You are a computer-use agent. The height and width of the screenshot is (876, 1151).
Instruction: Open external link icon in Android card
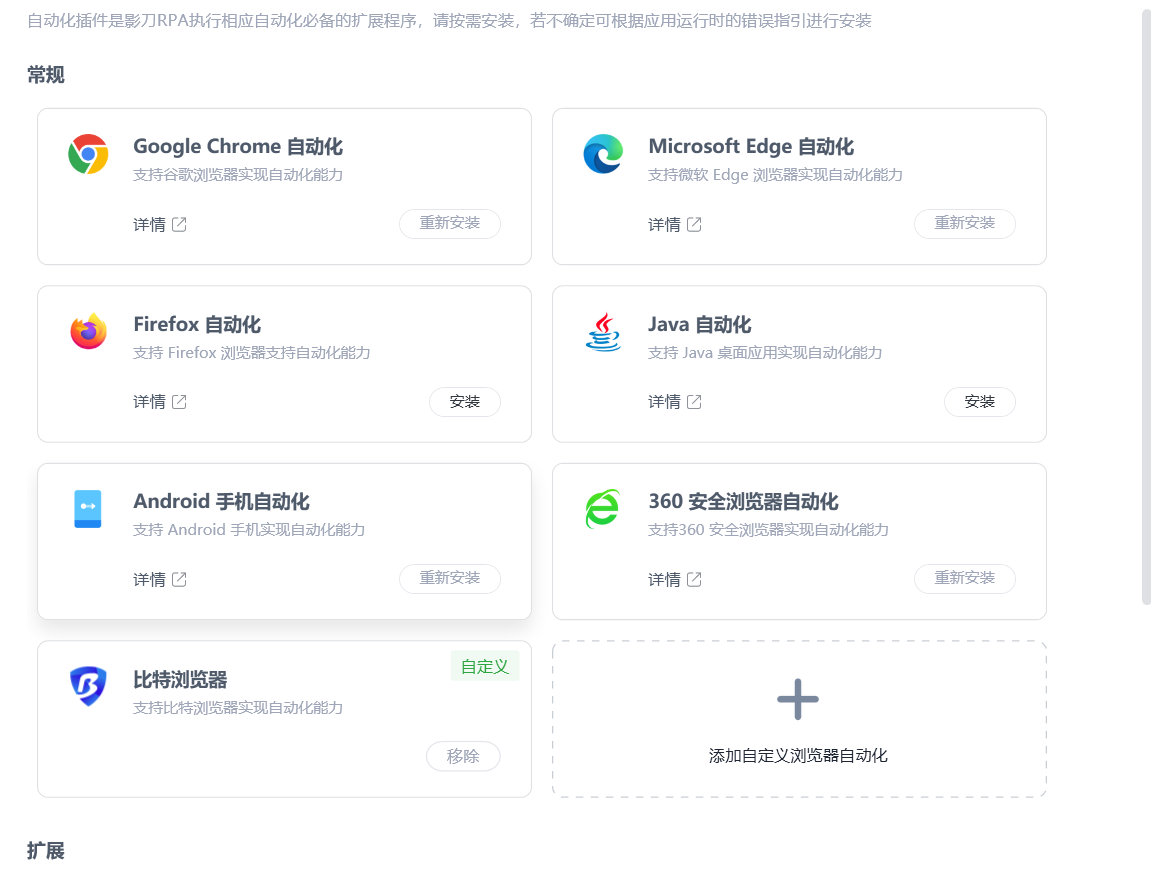179,579
